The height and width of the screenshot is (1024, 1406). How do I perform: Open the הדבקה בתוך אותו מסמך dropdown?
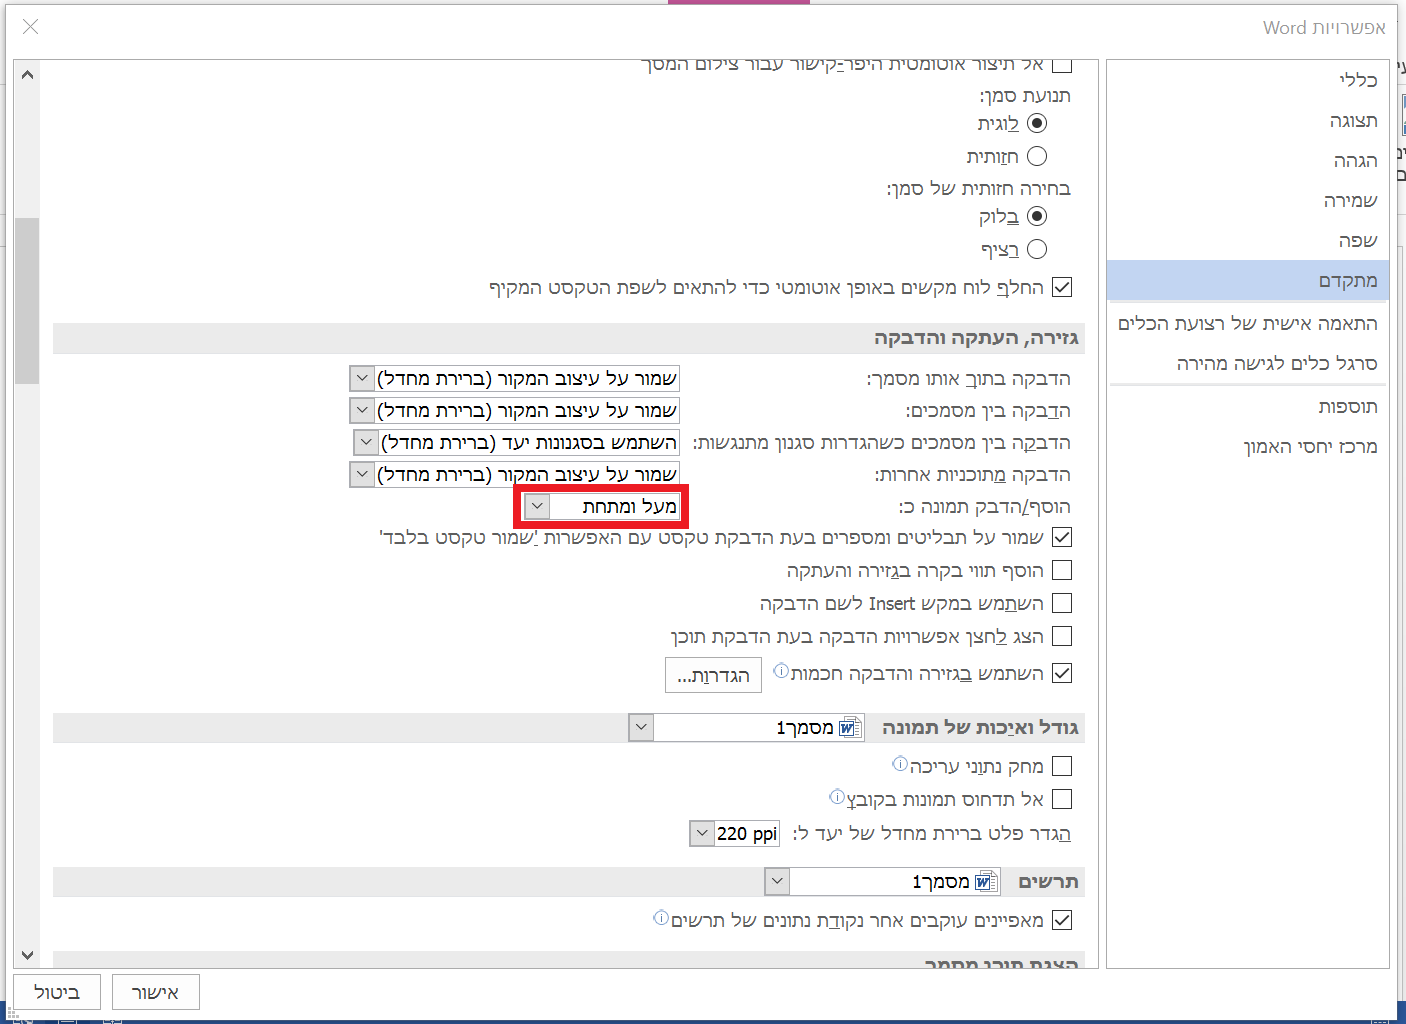pos(362,378)
